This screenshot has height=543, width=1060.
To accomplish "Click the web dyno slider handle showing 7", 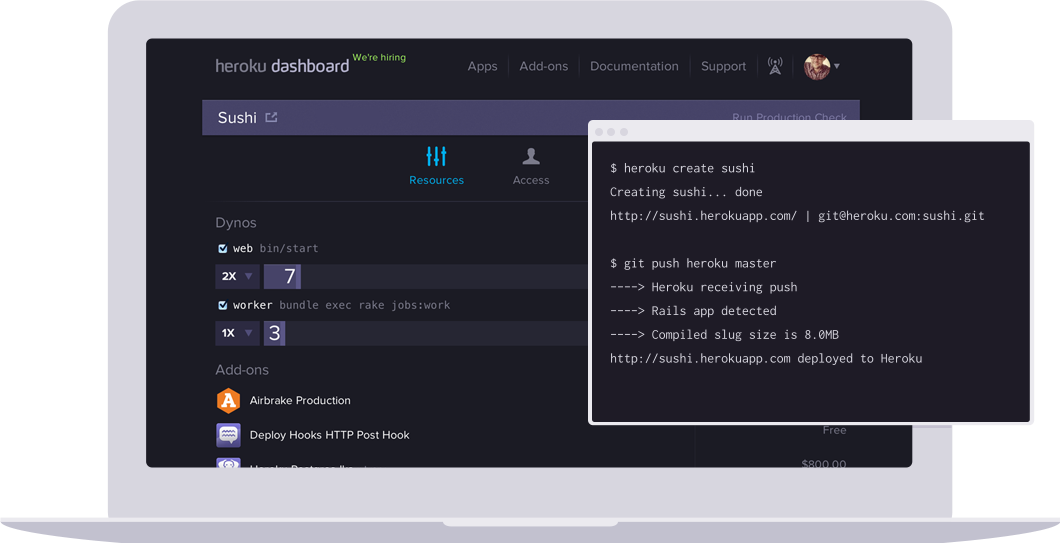I will (x=283, y=277).
